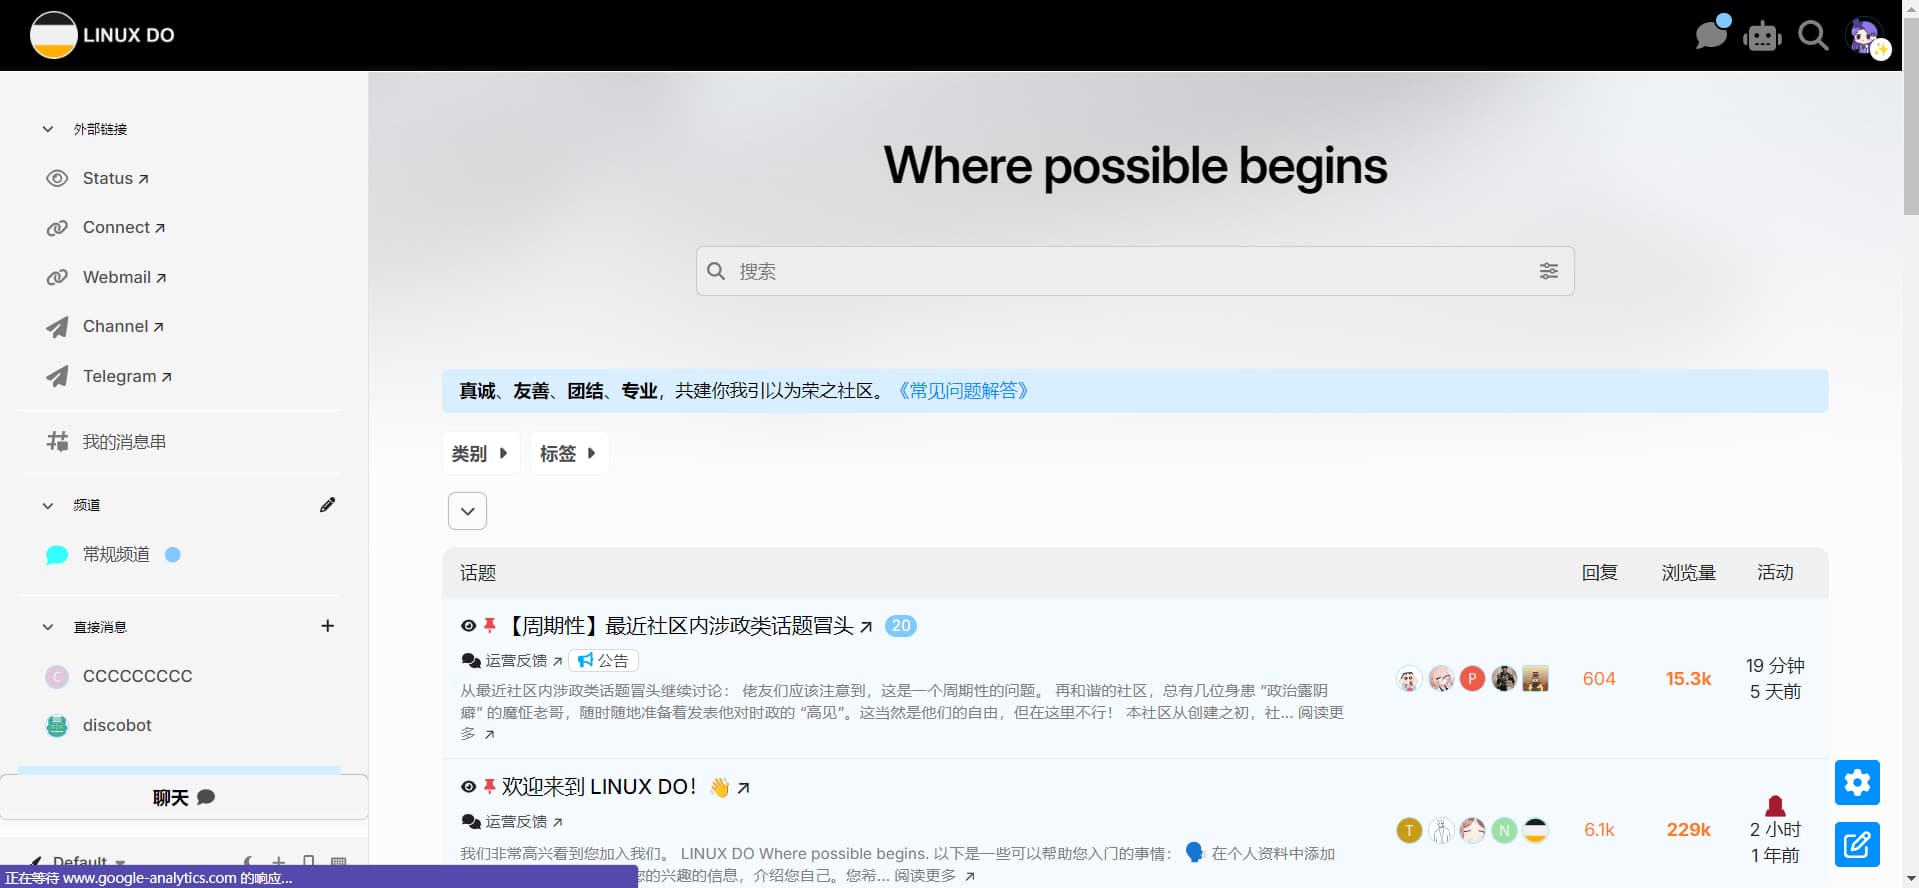1919x888 pixels.
Task: Sort topics by 浏览量 column
Action: 1688,573
